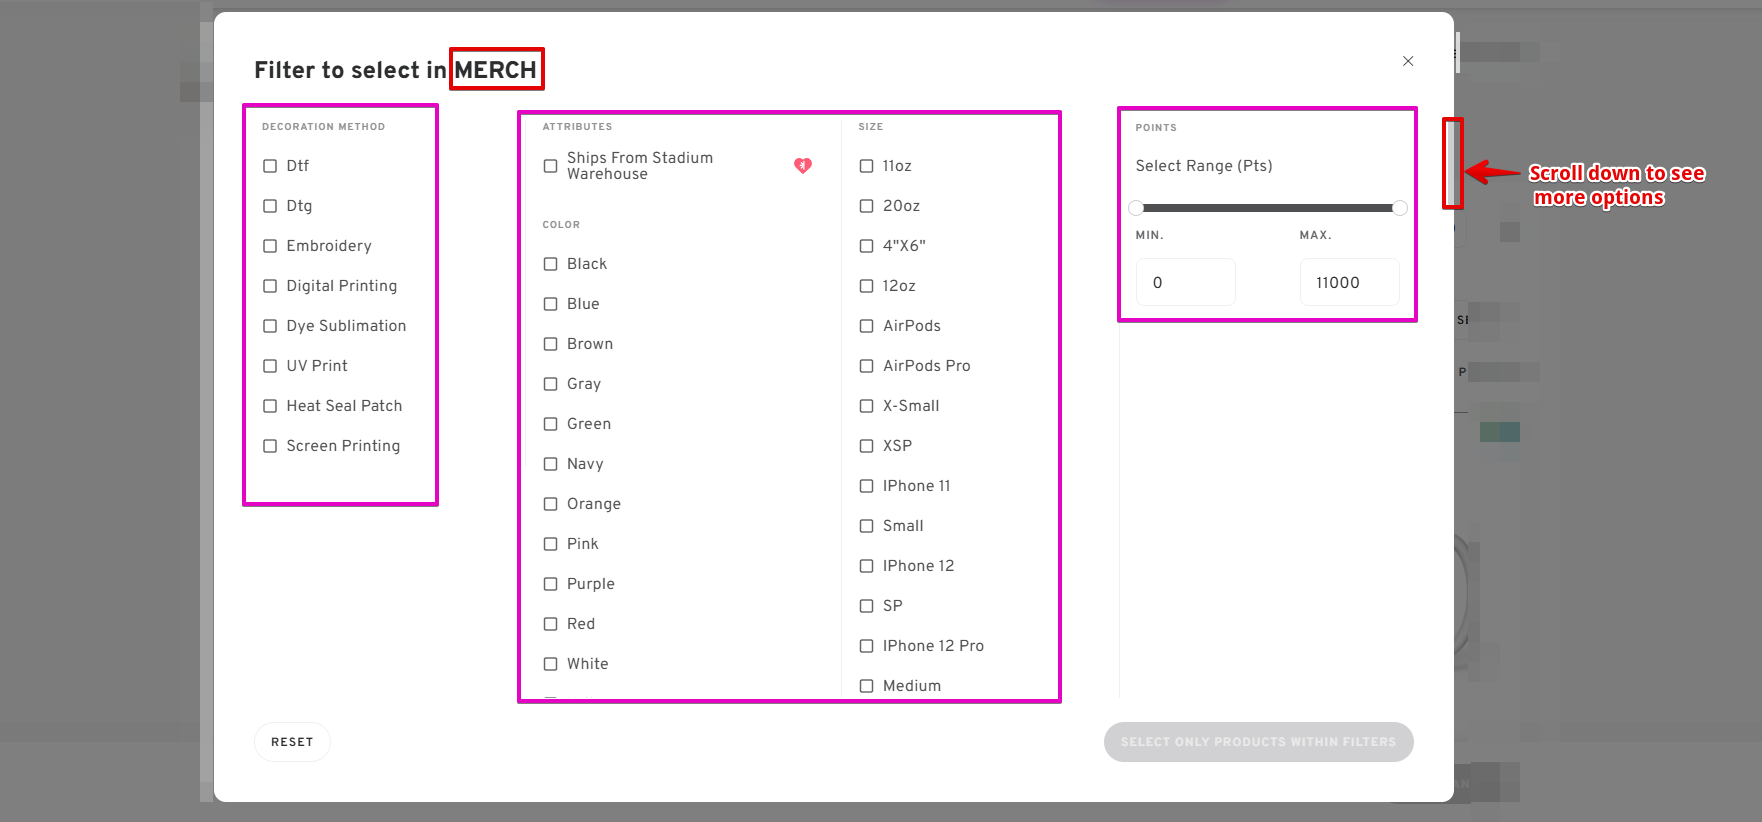
Task: Click the Min points input field
Action: coord(1185,283)
